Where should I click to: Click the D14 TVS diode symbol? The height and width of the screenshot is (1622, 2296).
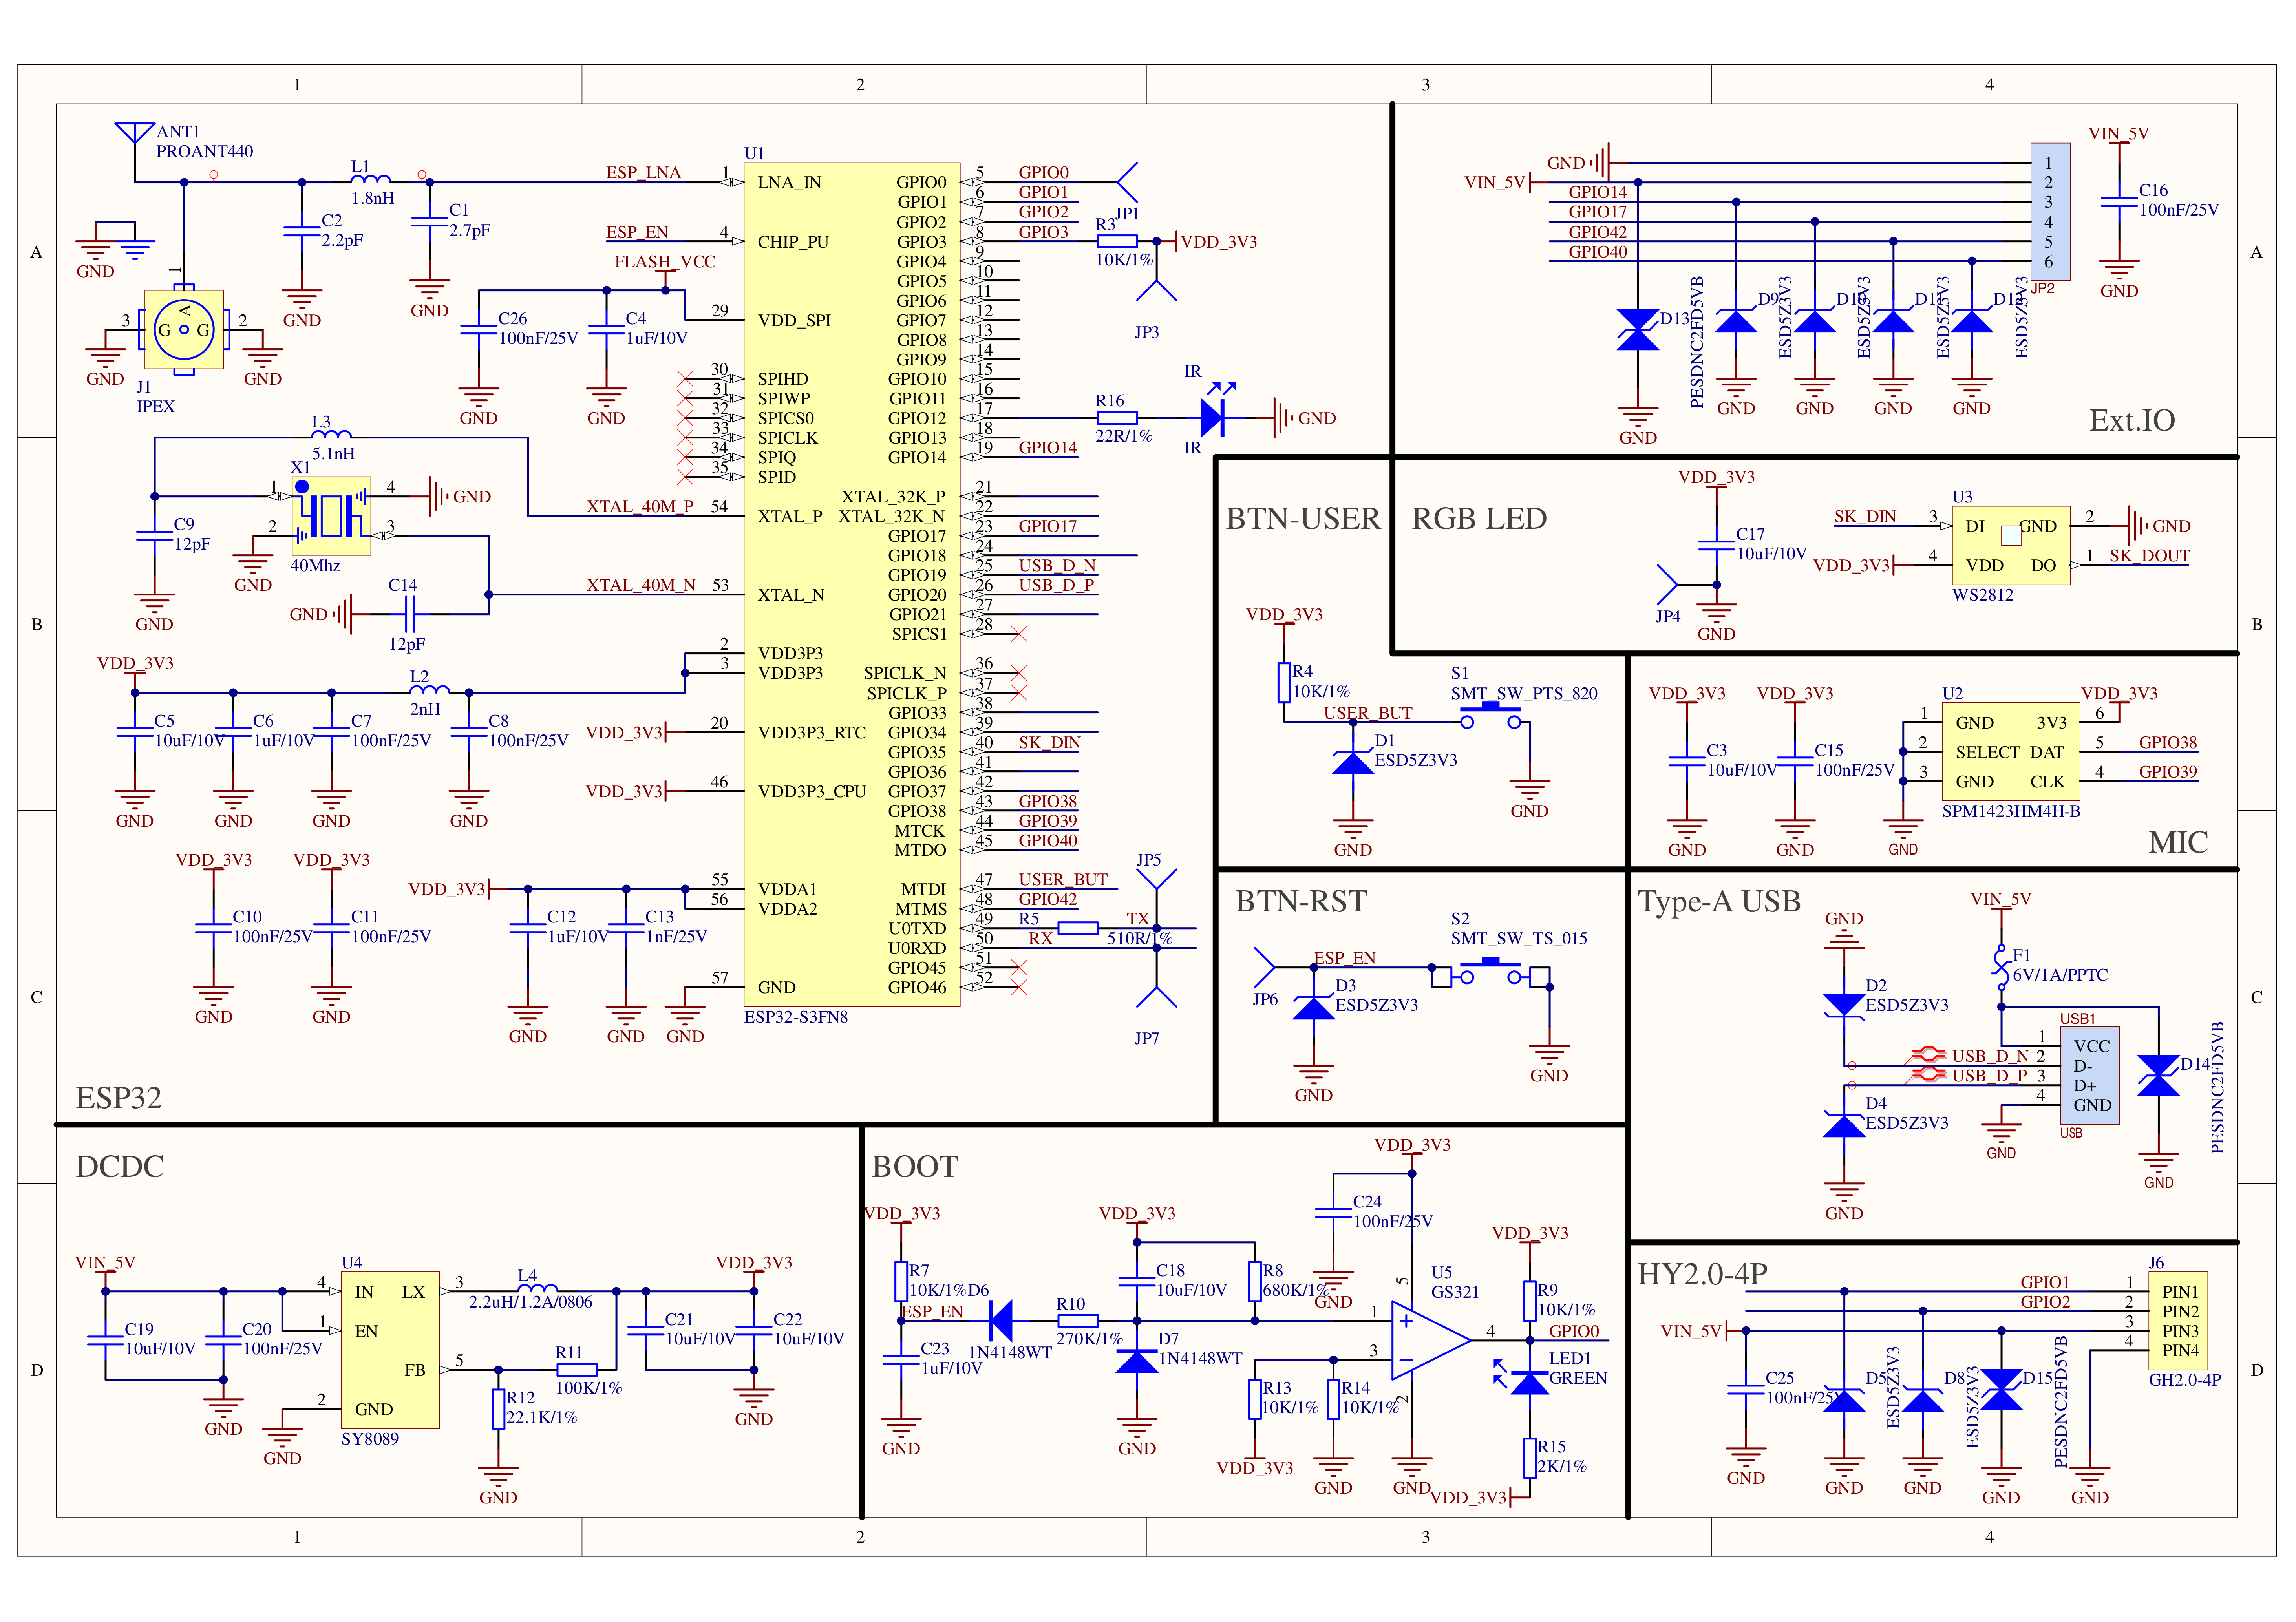pyautogui.click(x=2158, y=1075)
